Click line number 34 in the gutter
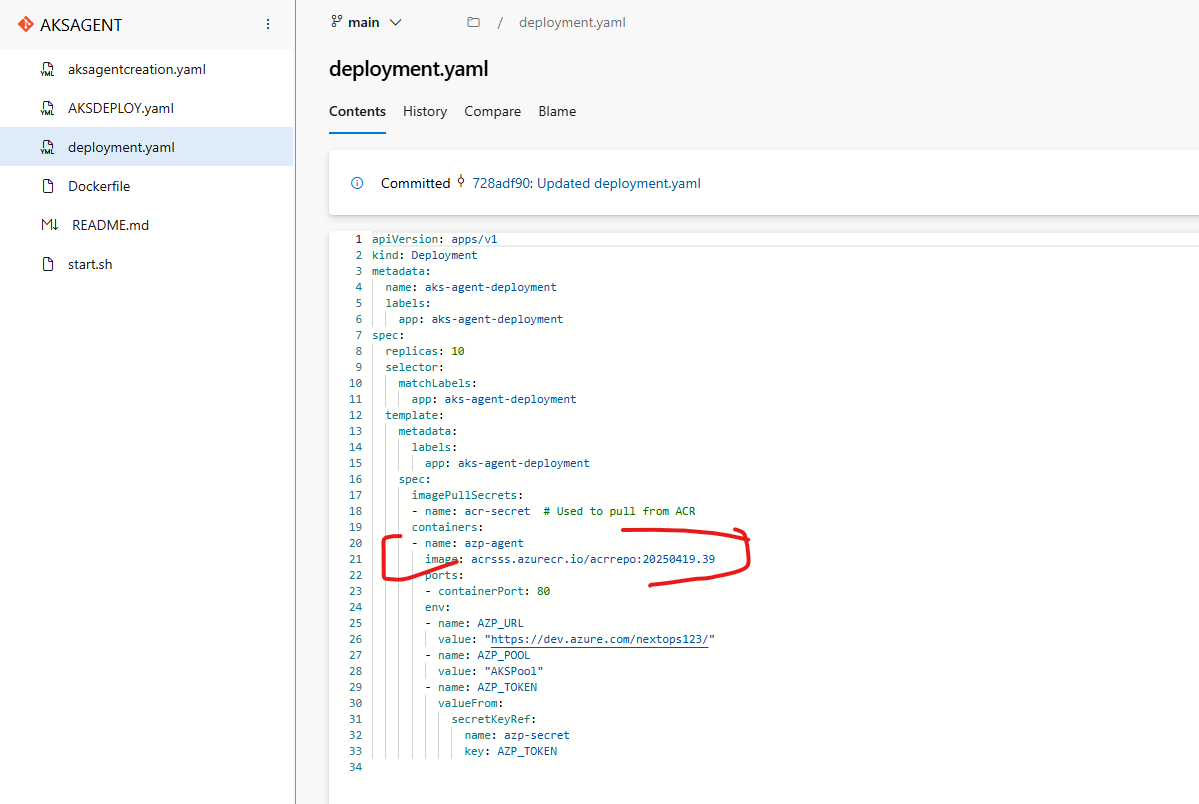The image size is (1199, 804). tap(356, 767)
